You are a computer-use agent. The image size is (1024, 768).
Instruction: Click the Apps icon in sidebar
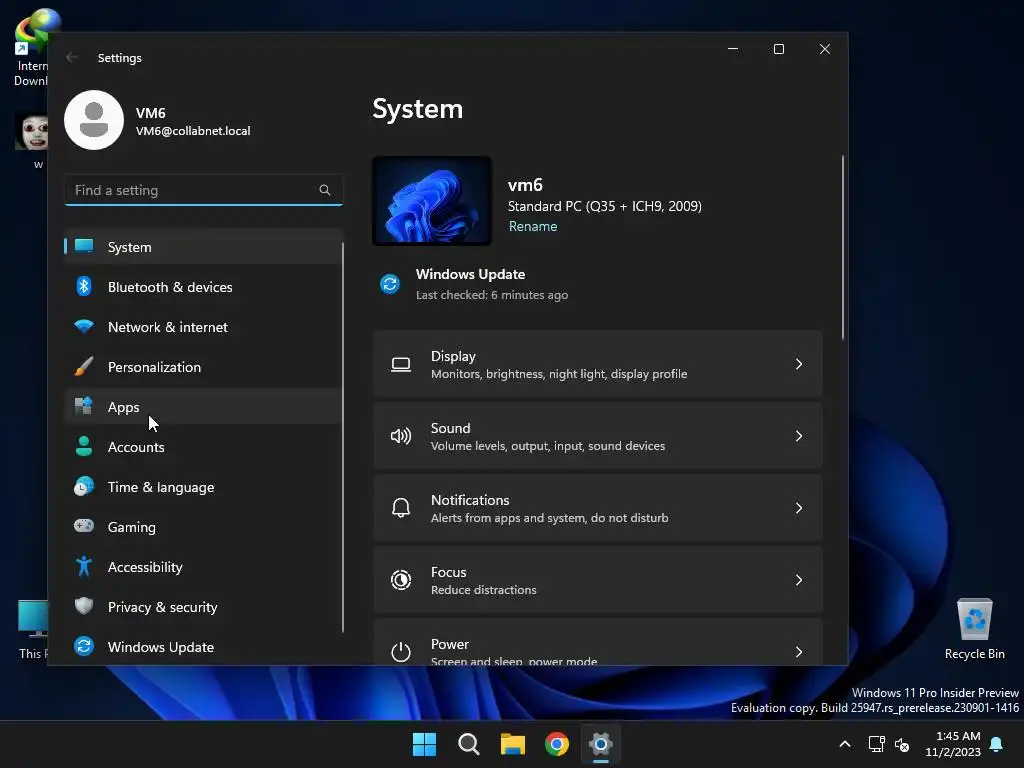tap(84, 406)
